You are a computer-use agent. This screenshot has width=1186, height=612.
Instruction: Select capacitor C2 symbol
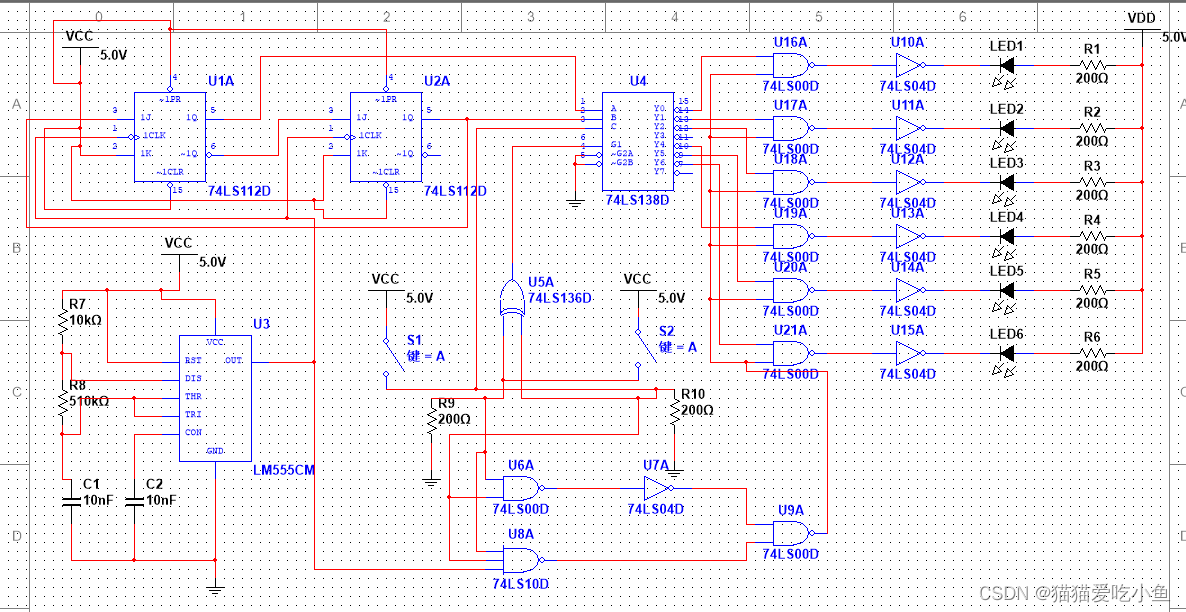134,501
